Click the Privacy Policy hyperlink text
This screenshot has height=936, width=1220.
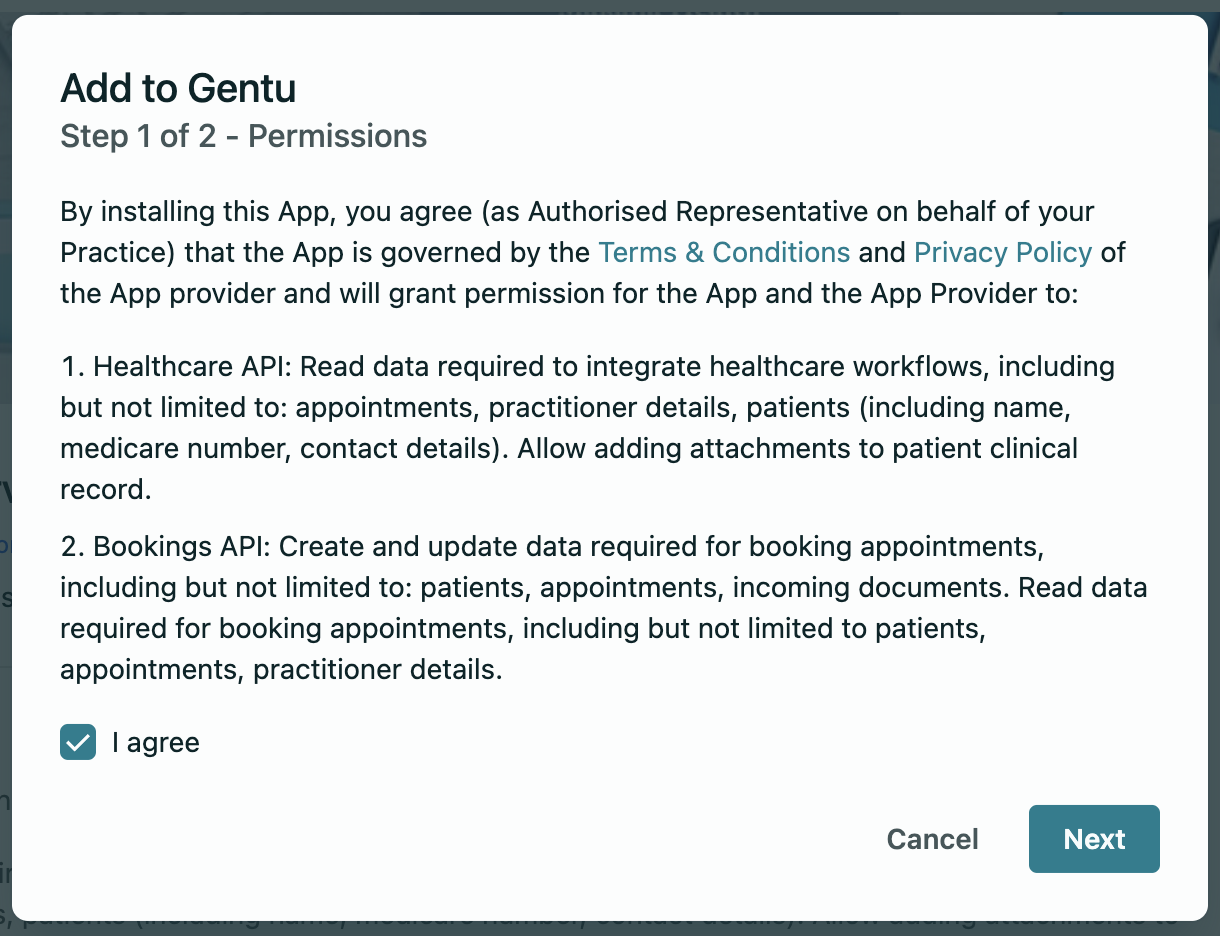click(1002, 252)
